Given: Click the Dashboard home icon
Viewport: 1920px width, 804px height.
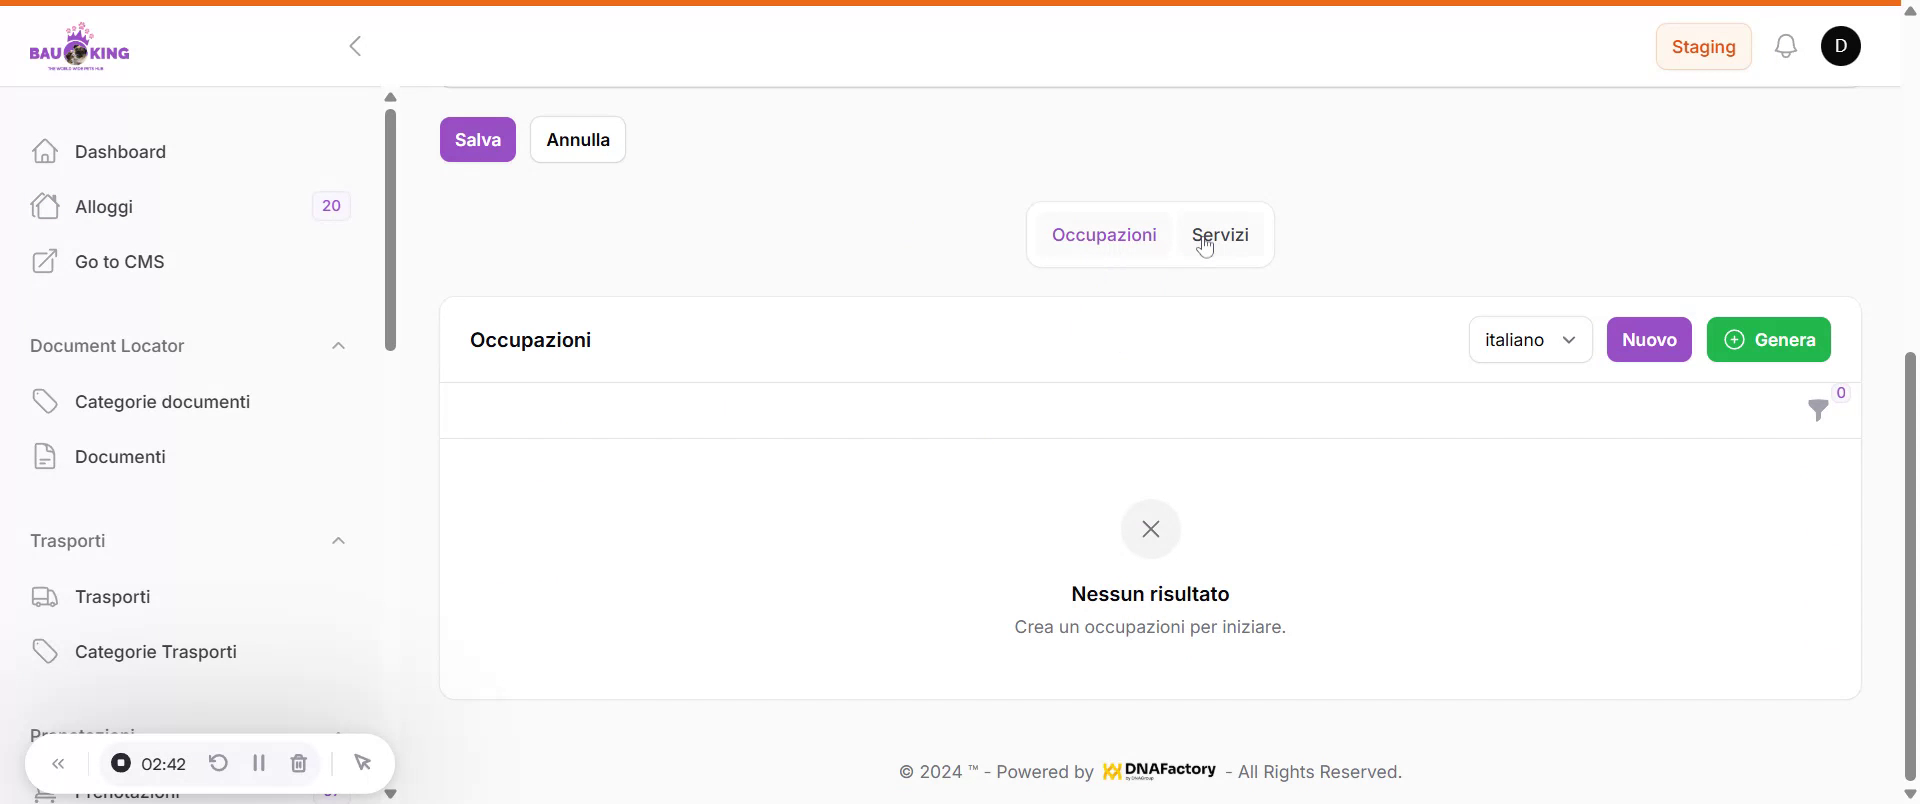Looking at the screenshot, I should [44, 151].
